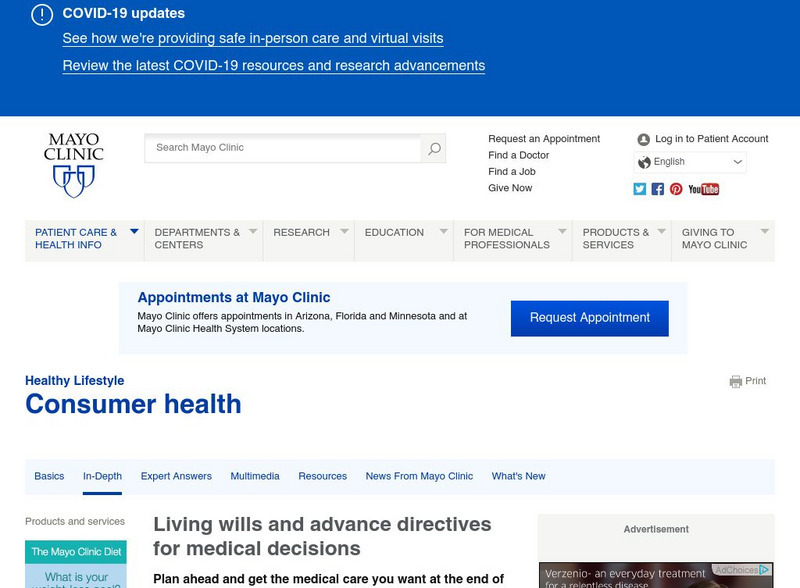Viewport: 800px width, 588px height.
Task: Open PATIENT CARE & HEALTH INFO menu
Action: pyautogui.click(x=80, y=238)
